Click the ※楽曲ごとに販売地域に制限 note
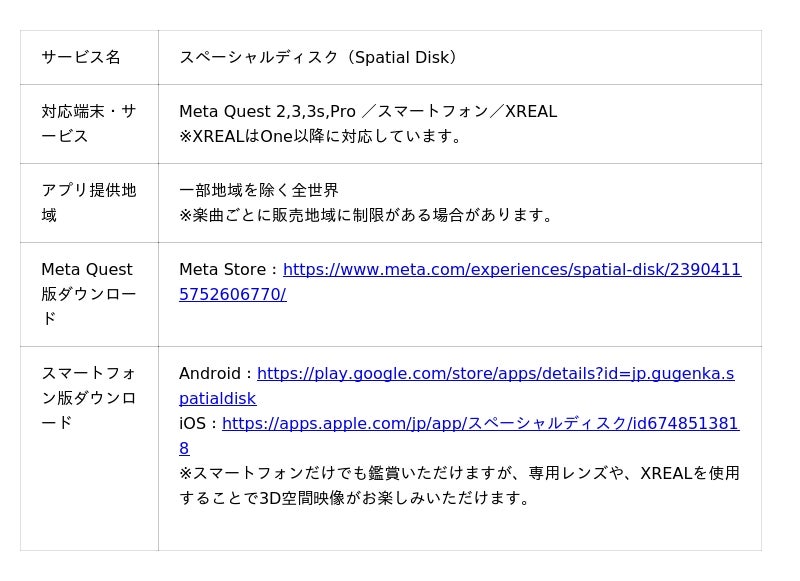Screen dimensions: 800x581 (366, 215)
